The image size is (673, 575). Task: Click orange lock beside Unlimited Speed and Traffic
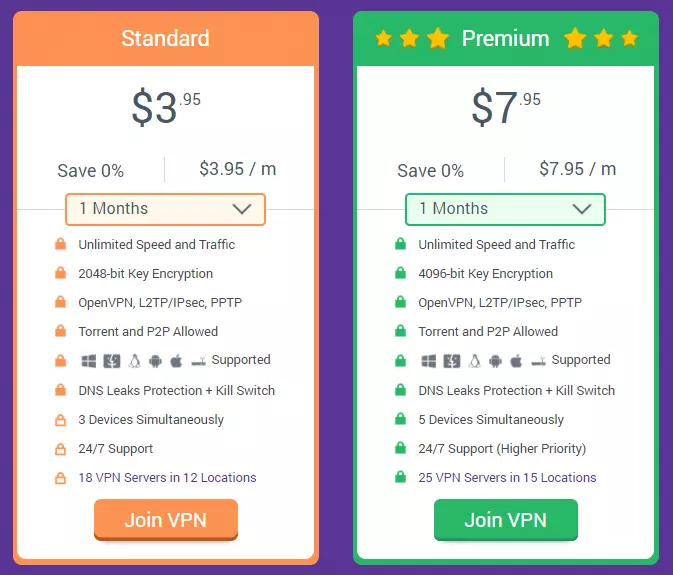point(60,245)
